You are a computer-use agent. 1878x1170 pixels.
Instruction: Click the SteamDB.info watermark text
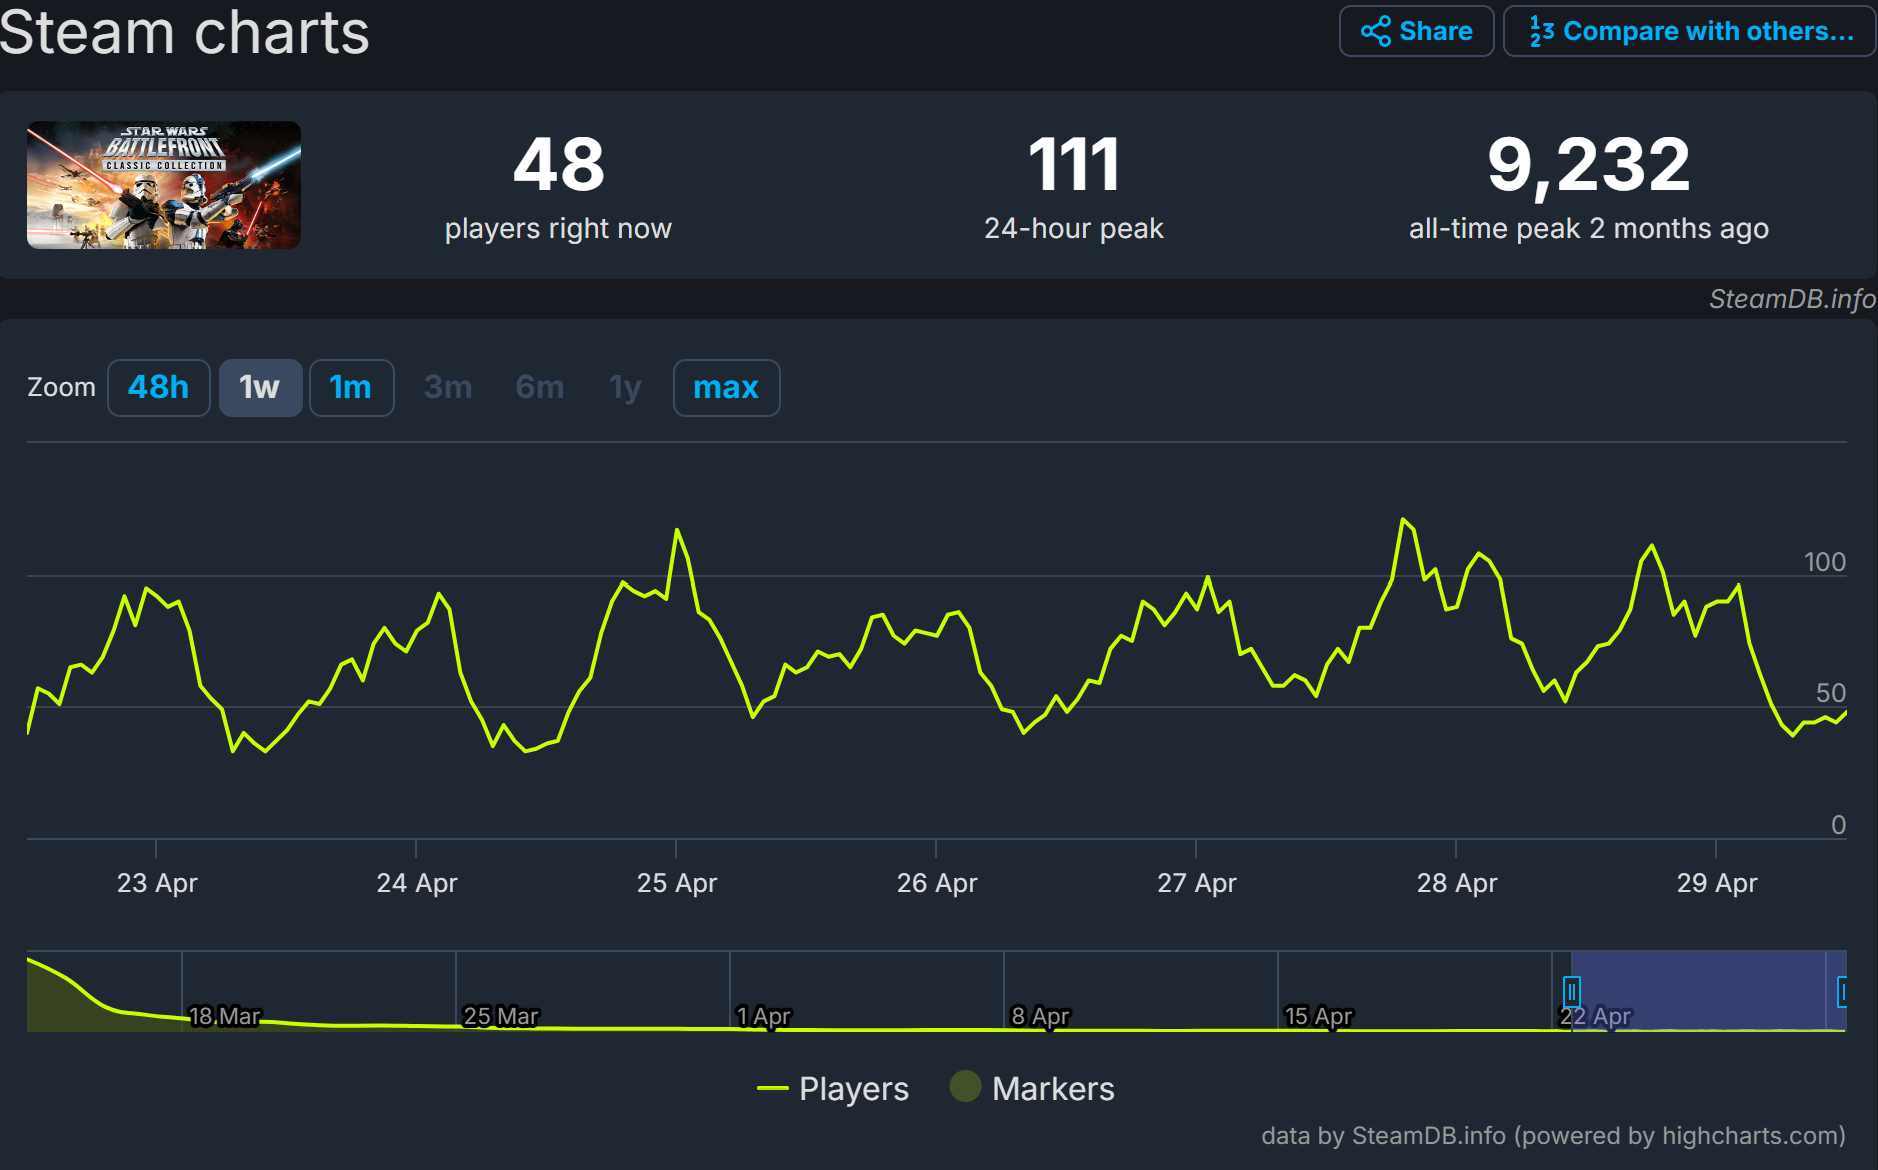coord(1791,299)
